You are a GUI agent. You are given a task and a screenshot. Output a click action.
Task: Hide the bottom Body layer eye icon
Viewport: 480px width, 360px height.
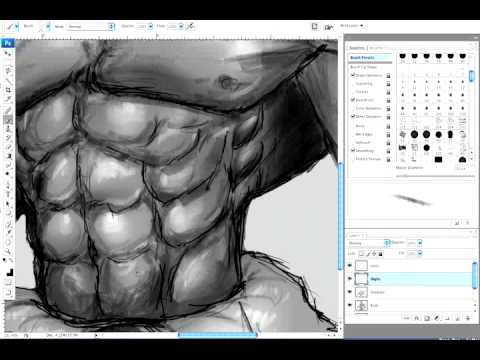click(x=350, y=305)
